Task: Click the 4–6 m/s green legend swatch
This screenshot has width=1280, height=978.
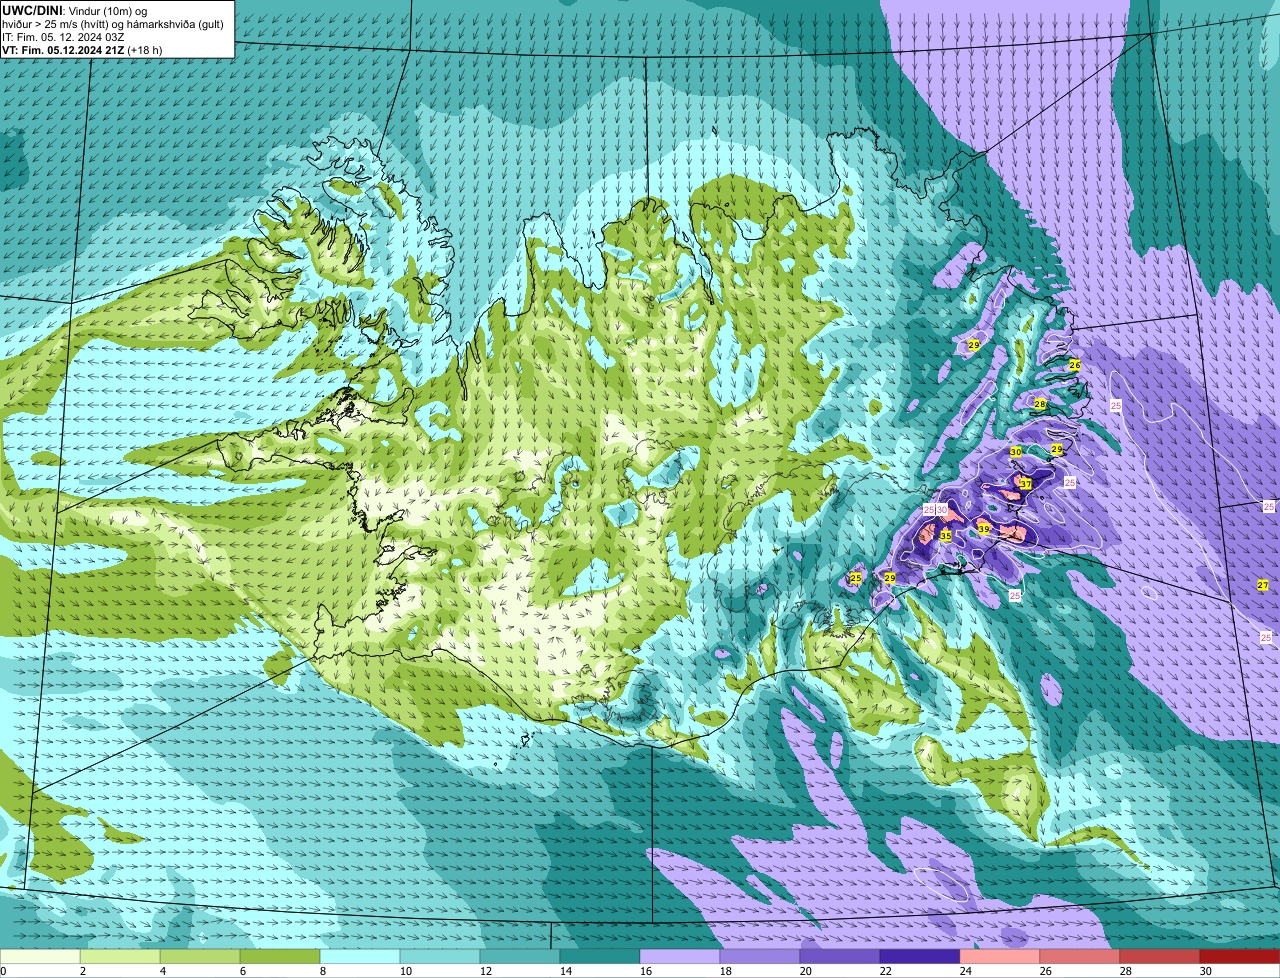Action: coord(200,957)
